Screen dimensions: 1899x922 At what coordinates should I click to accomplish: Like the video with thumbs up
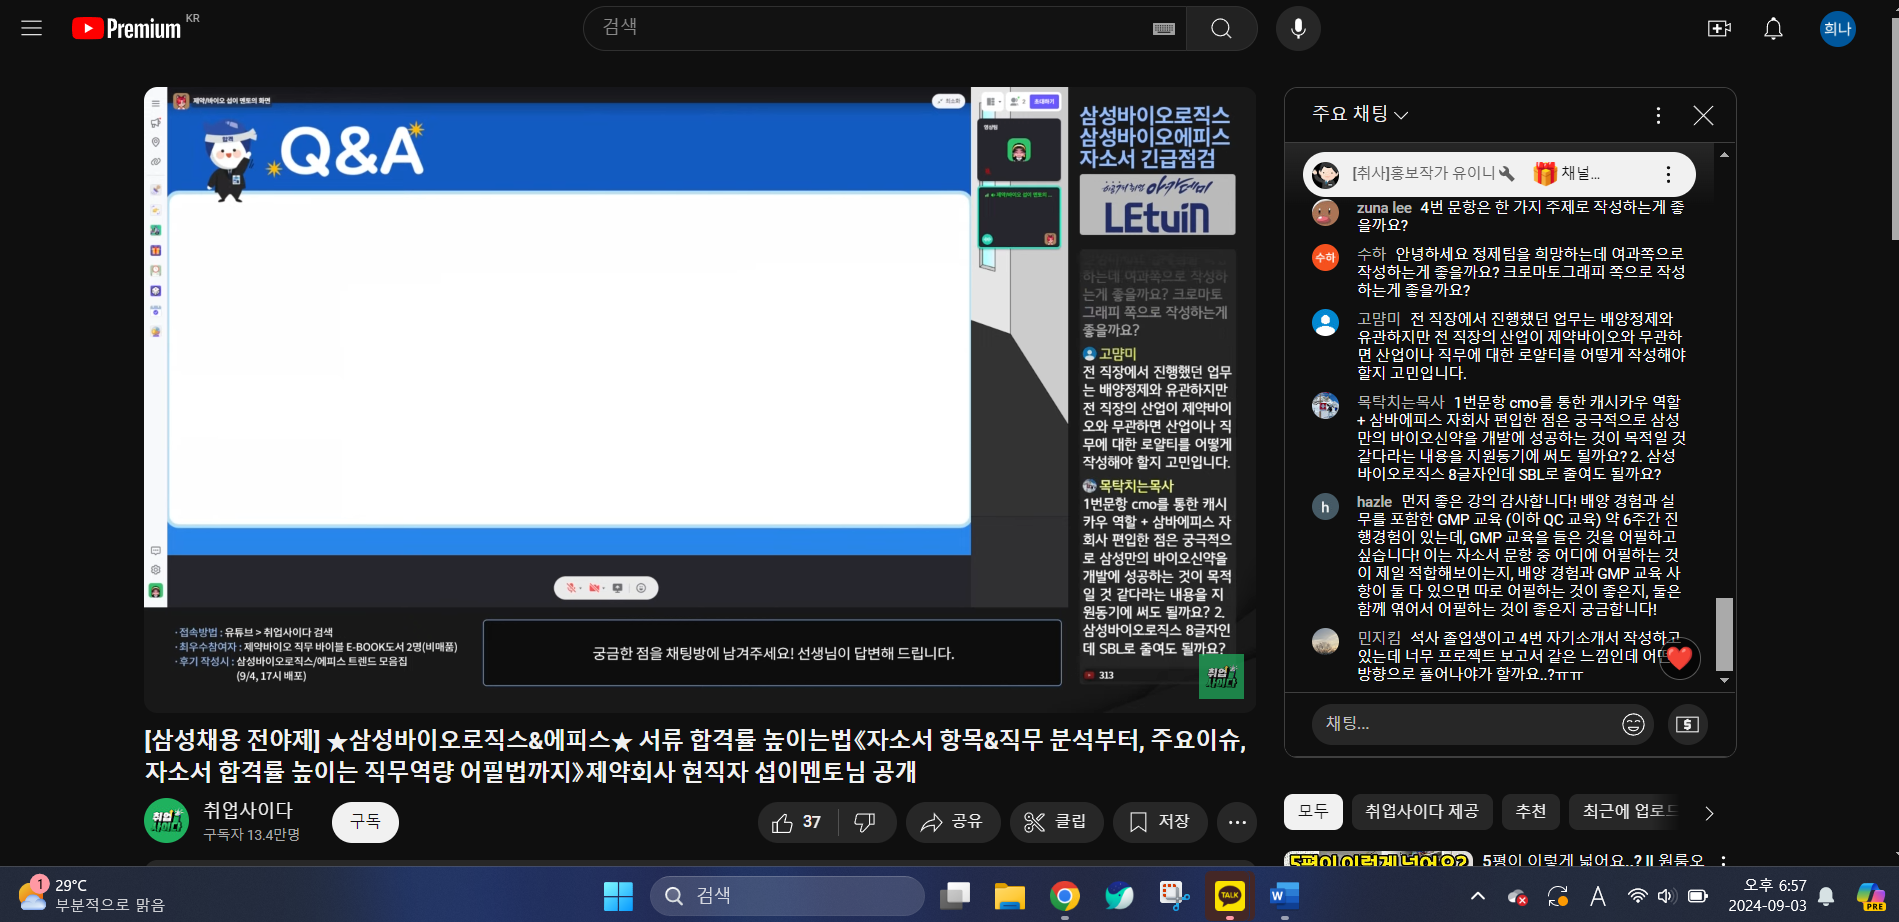(797, 822)
